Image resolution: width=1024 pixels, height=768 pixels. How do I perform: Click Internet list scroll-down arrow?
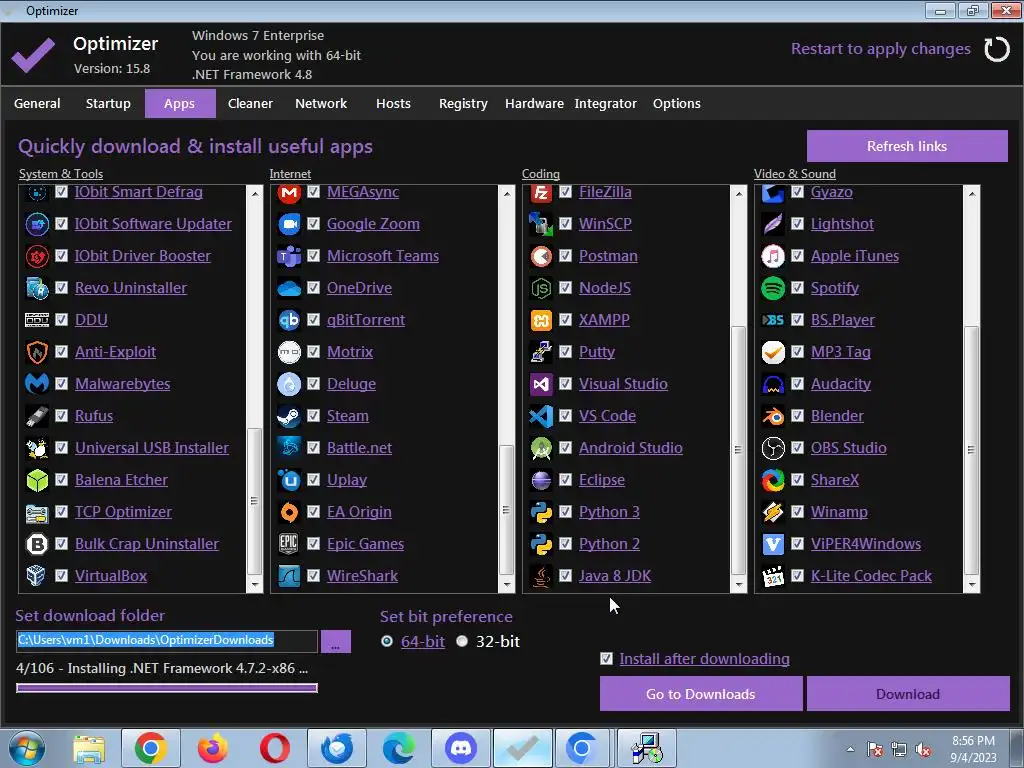pyautogui.click(x=506, y=584)
